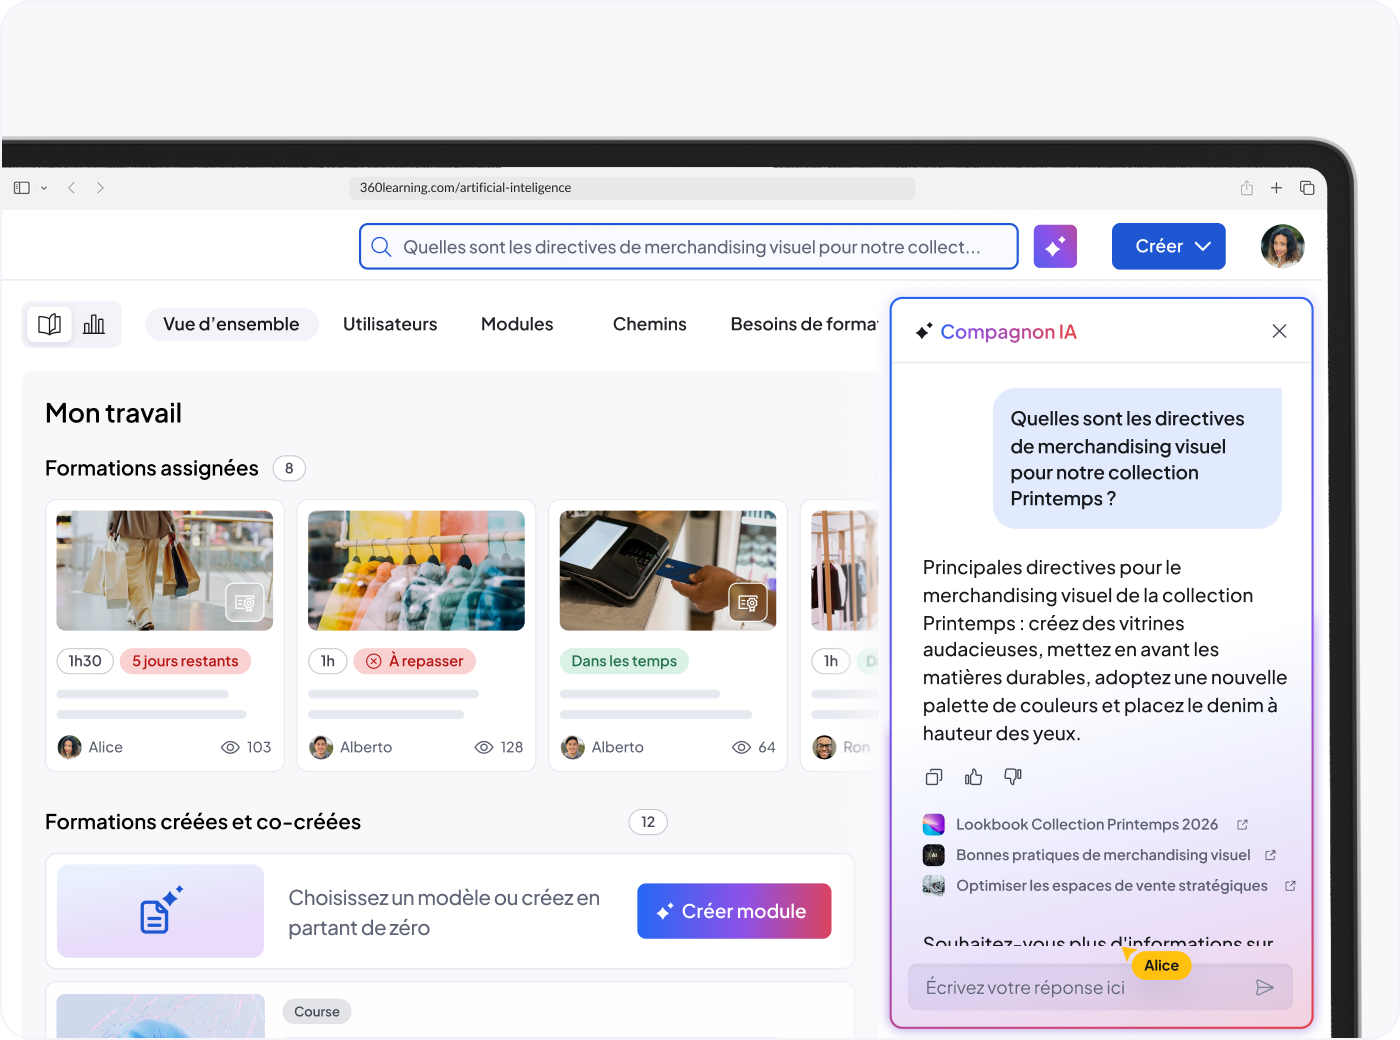Click the 360learning.com address bar
The height and width of the screenshot is (1040, 1400).
click(x=632, y=188)
